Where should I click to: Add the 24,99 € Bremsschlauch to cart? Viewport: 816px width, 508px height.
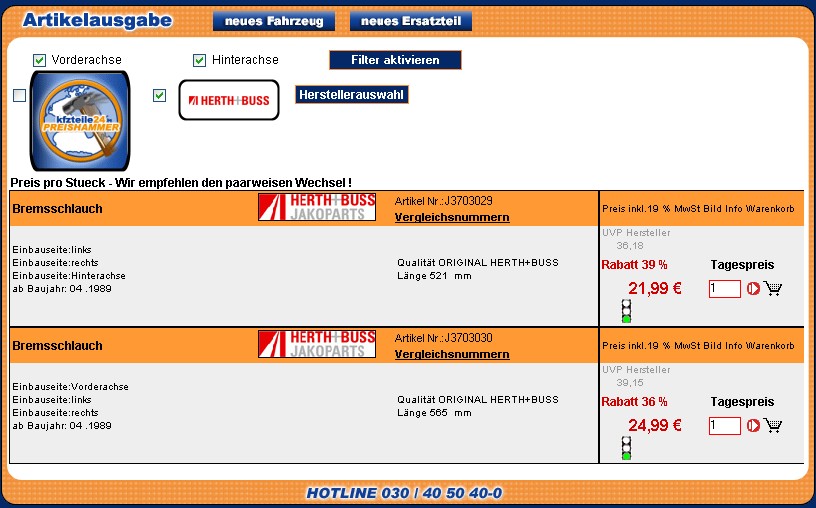773,426
